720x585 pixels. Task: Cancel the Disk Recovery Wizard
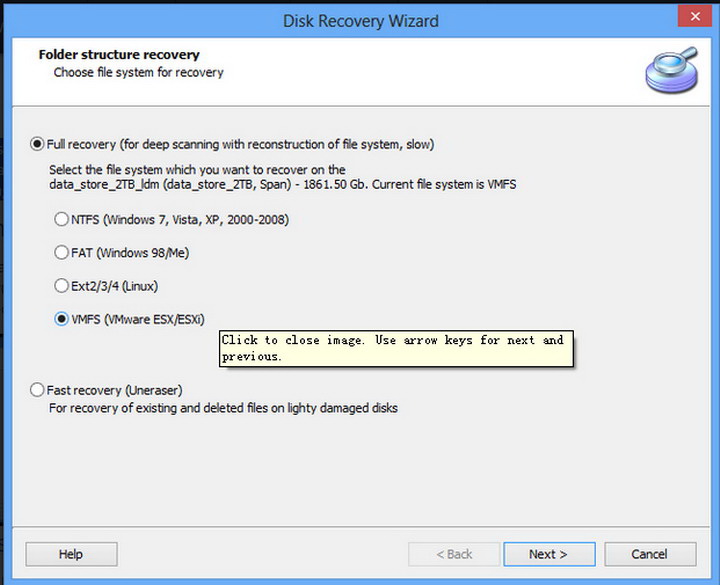649,554
